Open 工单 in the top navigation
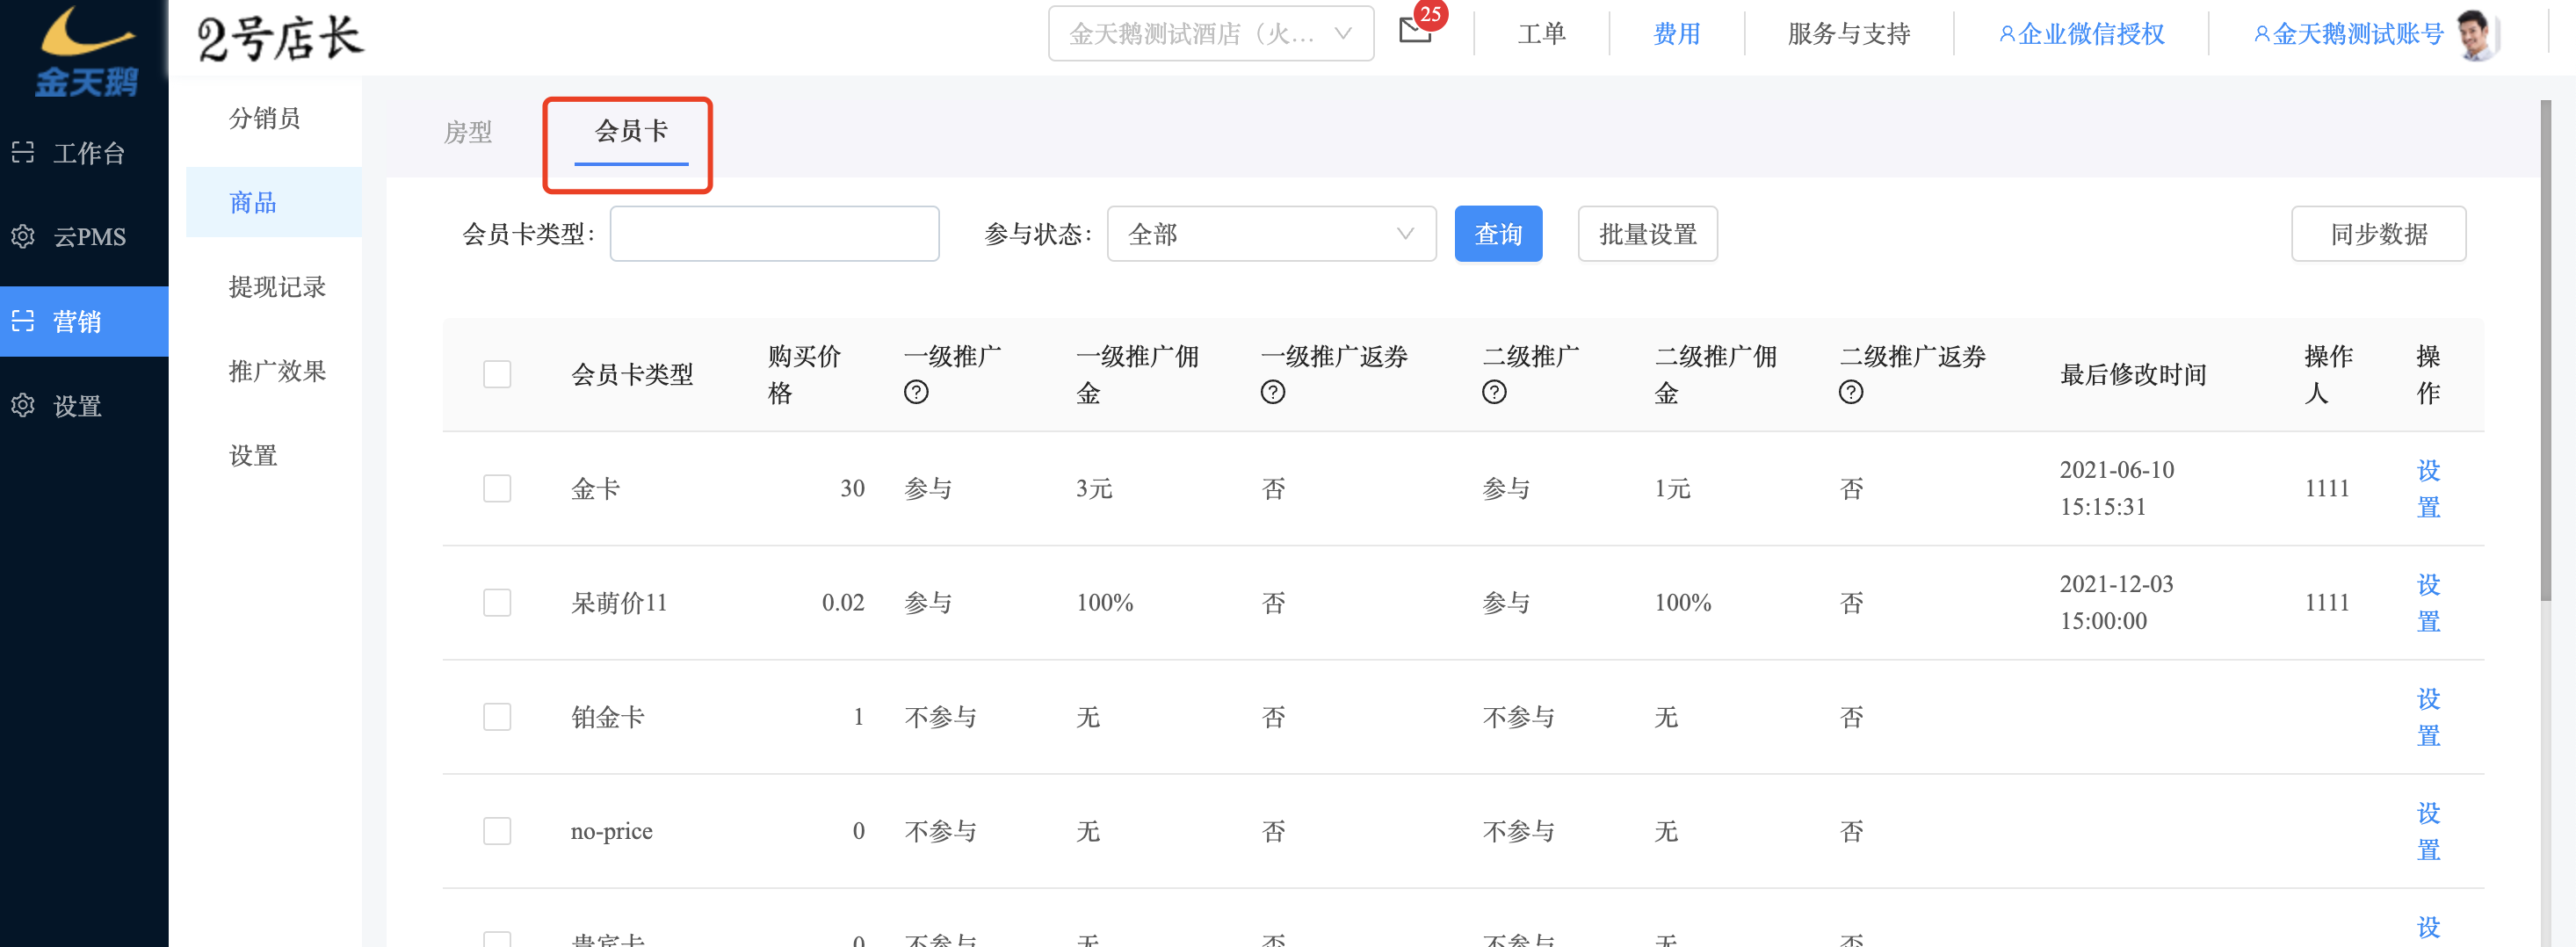 1541,34
